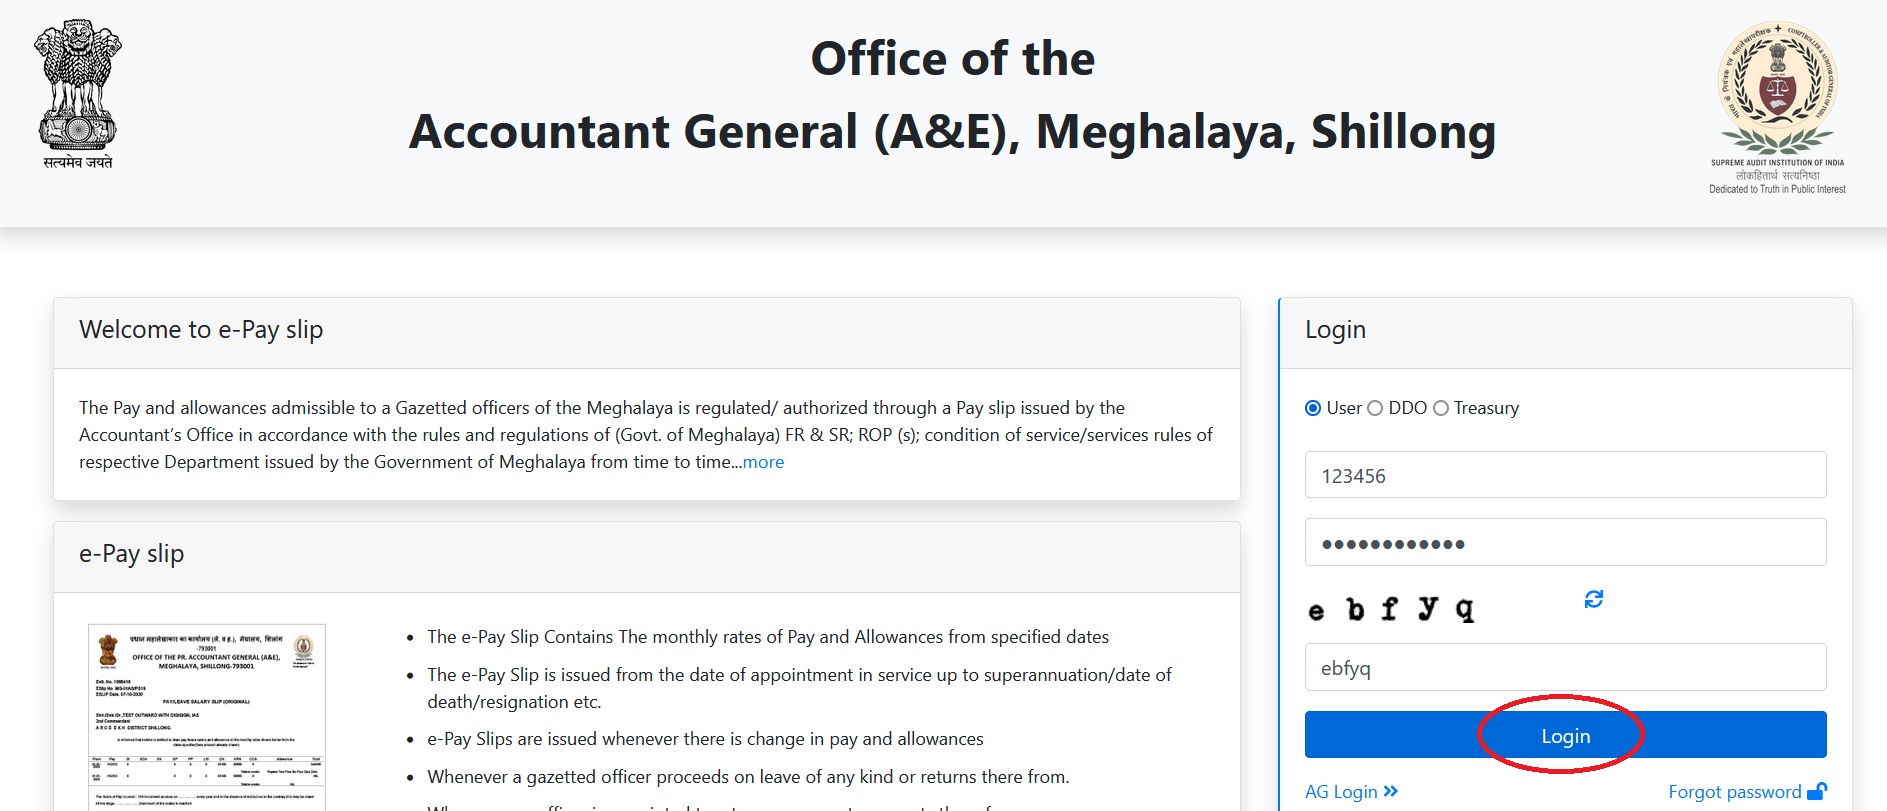Click the Supreme Audit Institution of India logo
Screen dimensions: 1887x811
tap(1777, 107)
